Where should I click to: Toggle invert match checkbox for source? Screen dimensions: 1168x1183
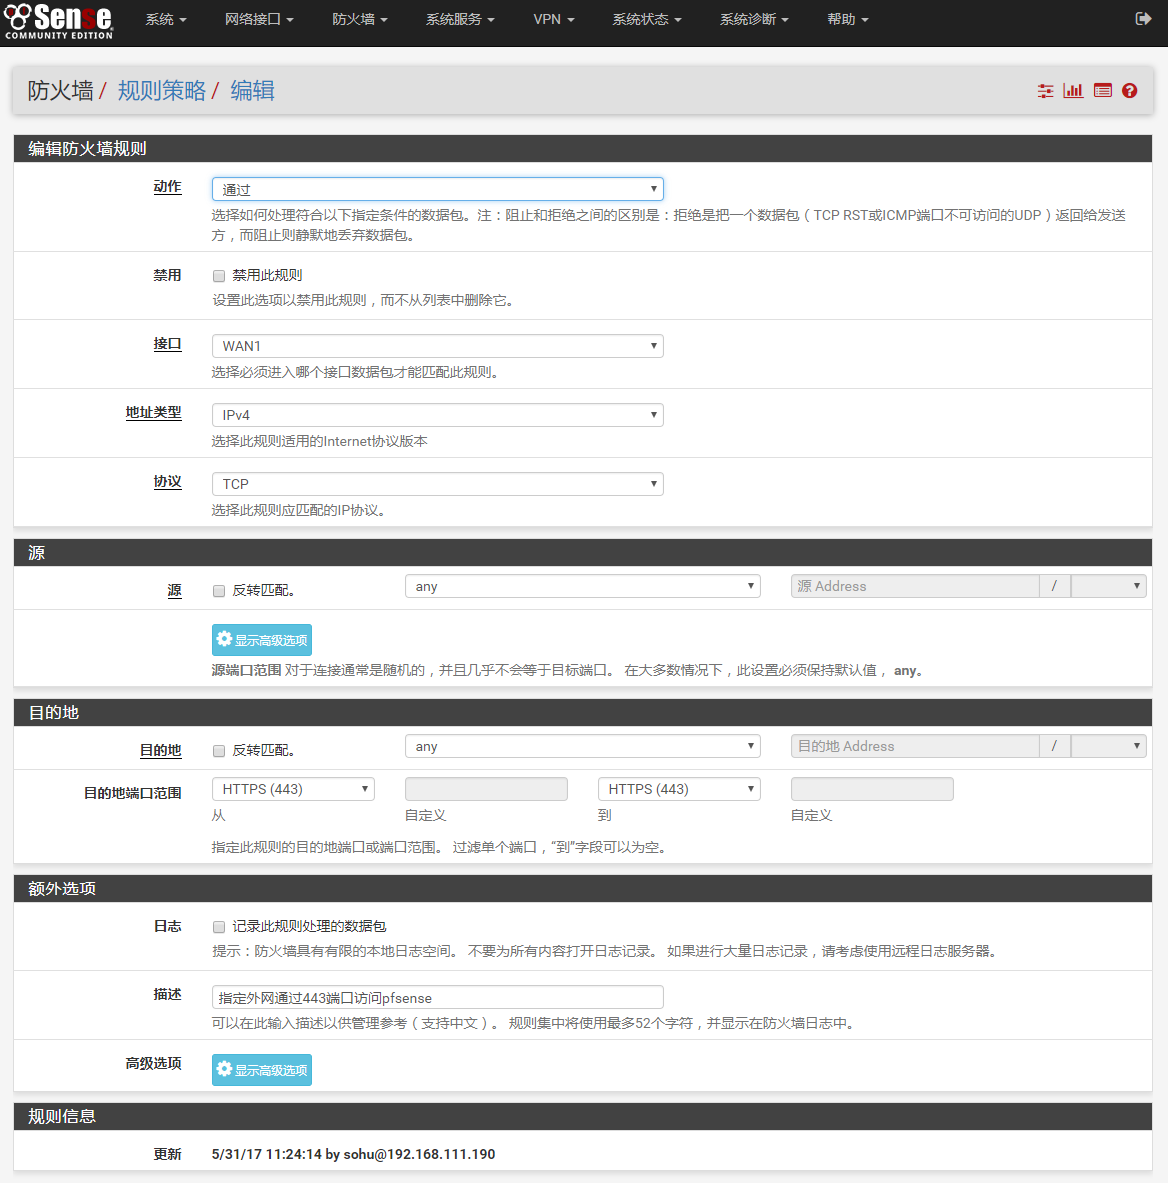pyautogui.click(x=219, y=591)
